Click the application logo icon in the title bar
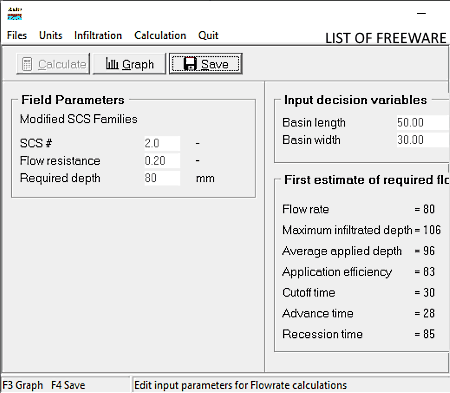 15,14
